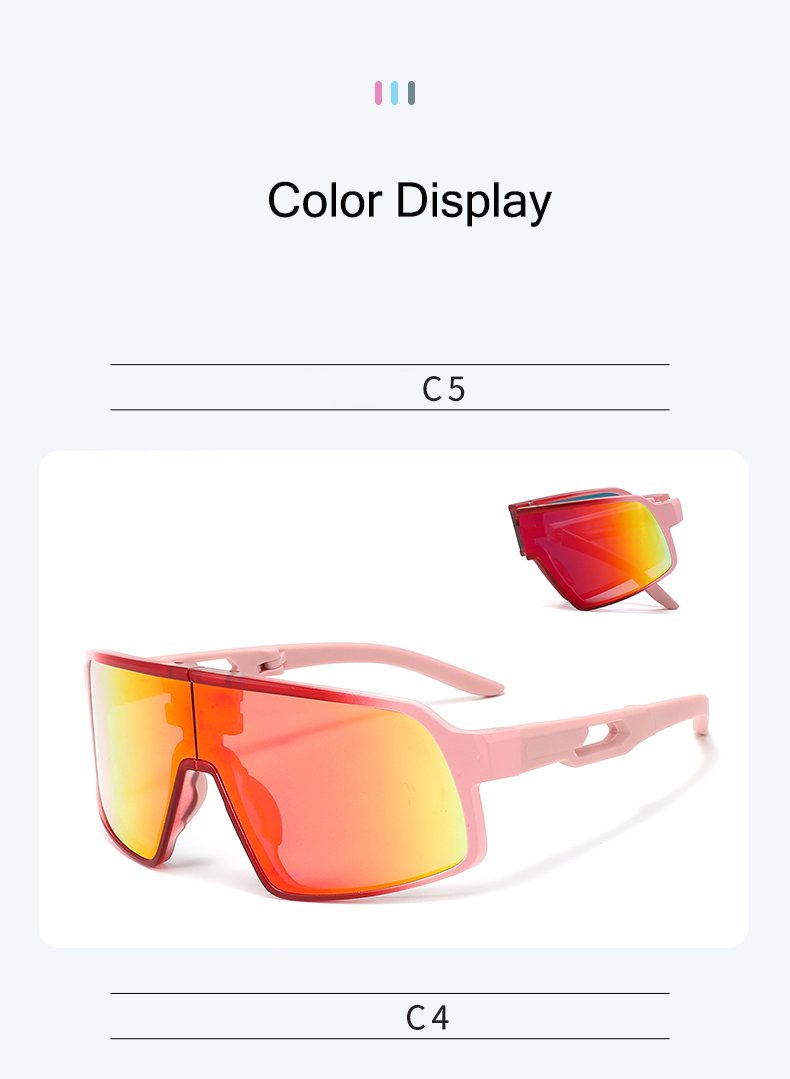Click the blue vertical bar icon
The image size is (790, 1079).
tap(394, 93)
